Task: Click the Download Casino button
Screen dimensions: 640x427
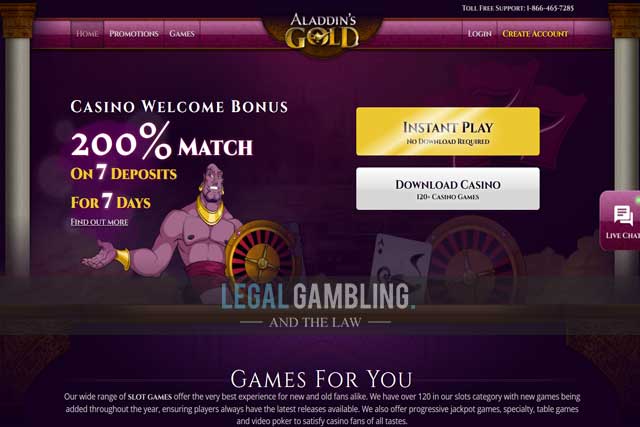Action: pos(448,189)
